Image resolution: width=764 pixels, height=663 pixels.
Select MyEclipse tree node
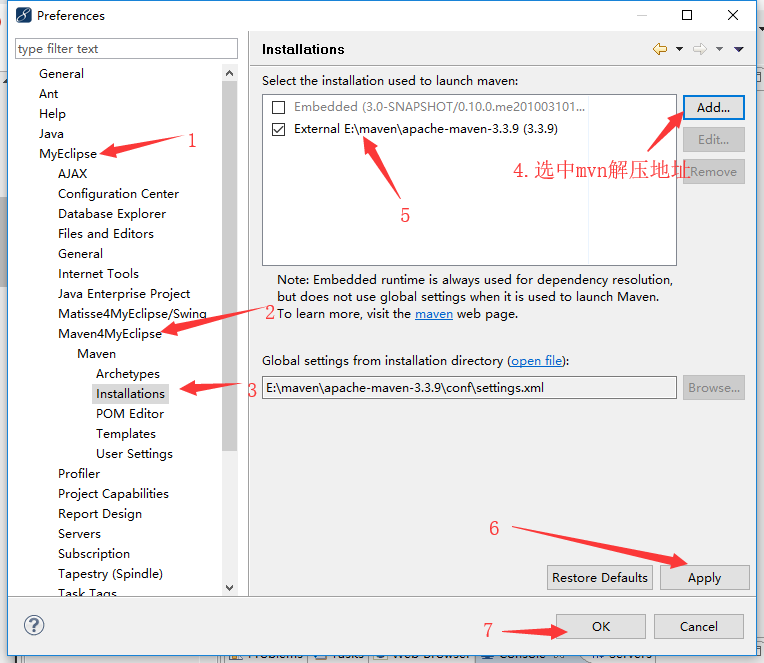[68, 153]
